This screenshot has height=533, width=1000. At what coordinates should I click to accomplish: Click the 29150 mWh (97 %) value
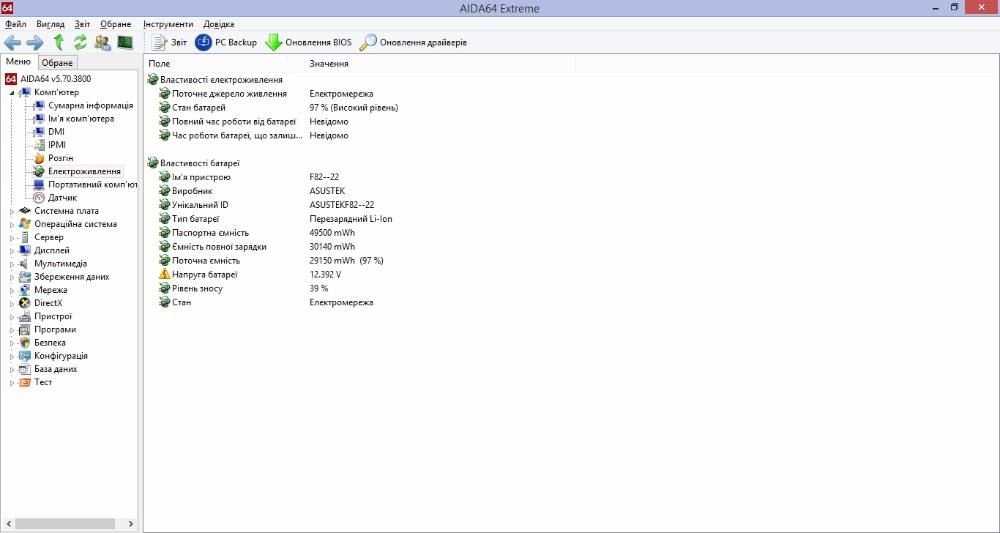pyautogui.click(x=346, y=261)
